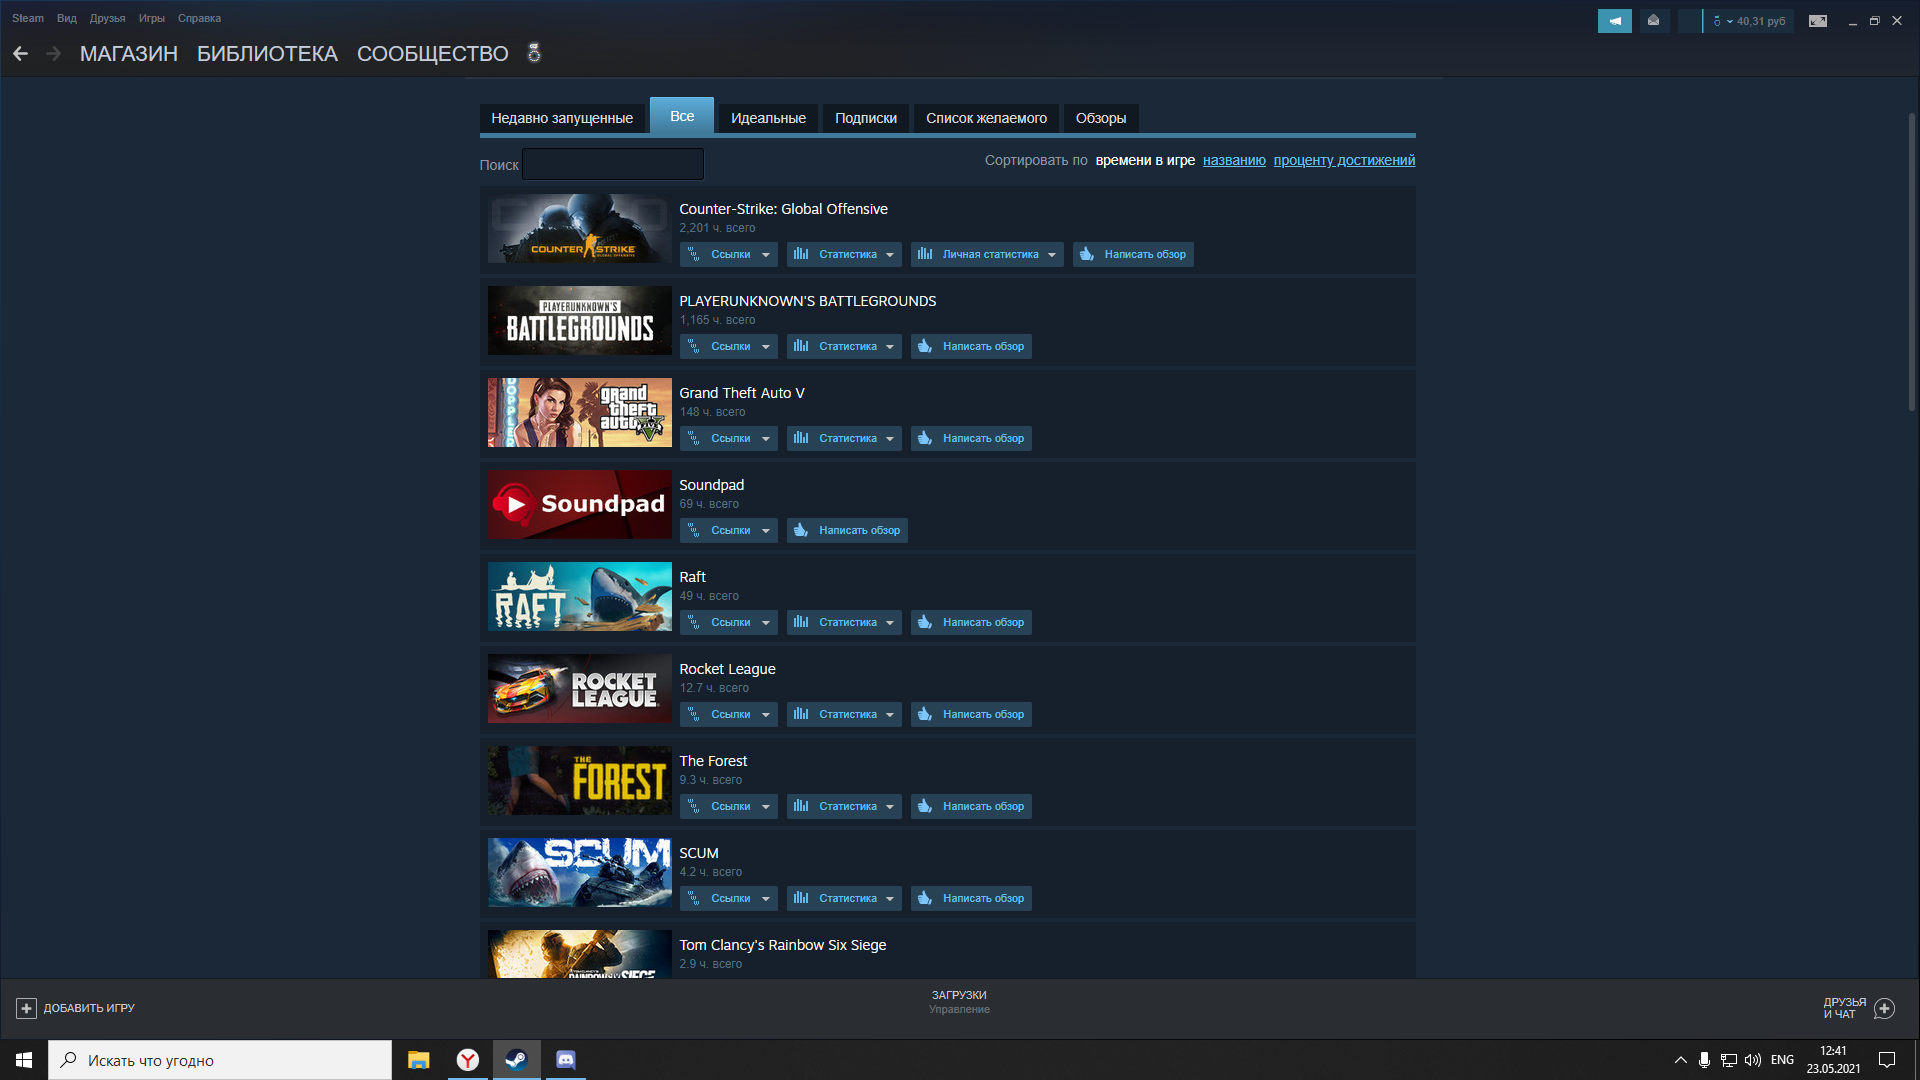Open the inbox envelope icon
Image resolution: width=1920 pixels, height=1080 pixels.
pos(1654,21)
